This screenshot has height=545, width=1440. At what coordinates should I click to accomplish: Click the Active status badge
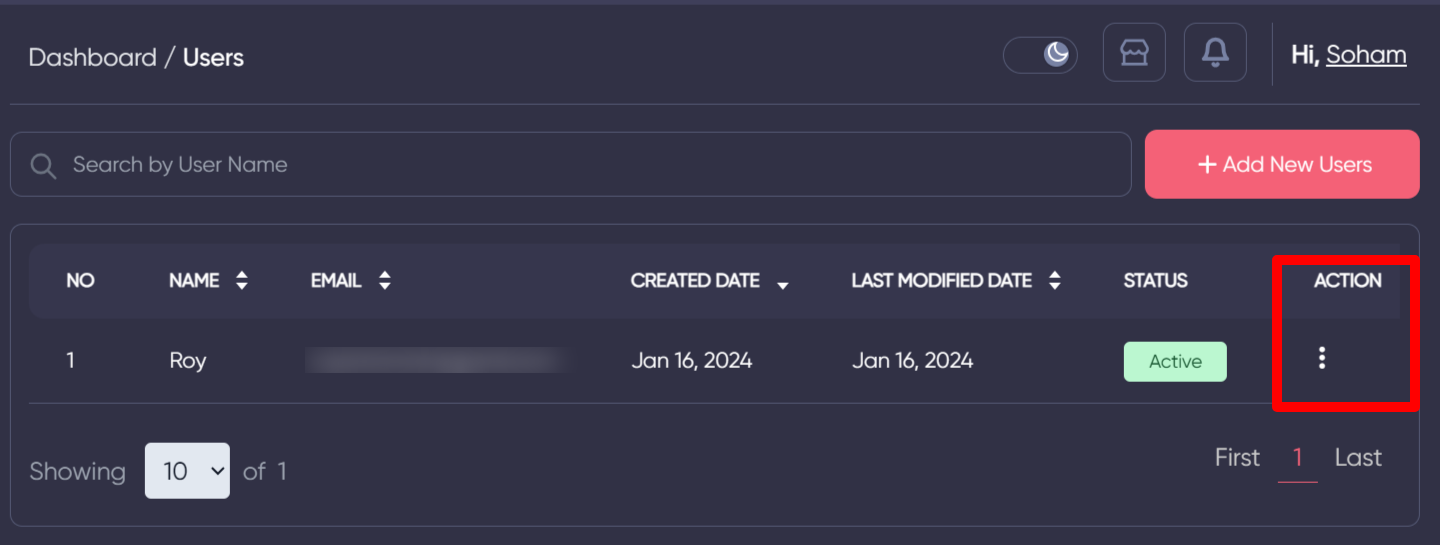1175,362
